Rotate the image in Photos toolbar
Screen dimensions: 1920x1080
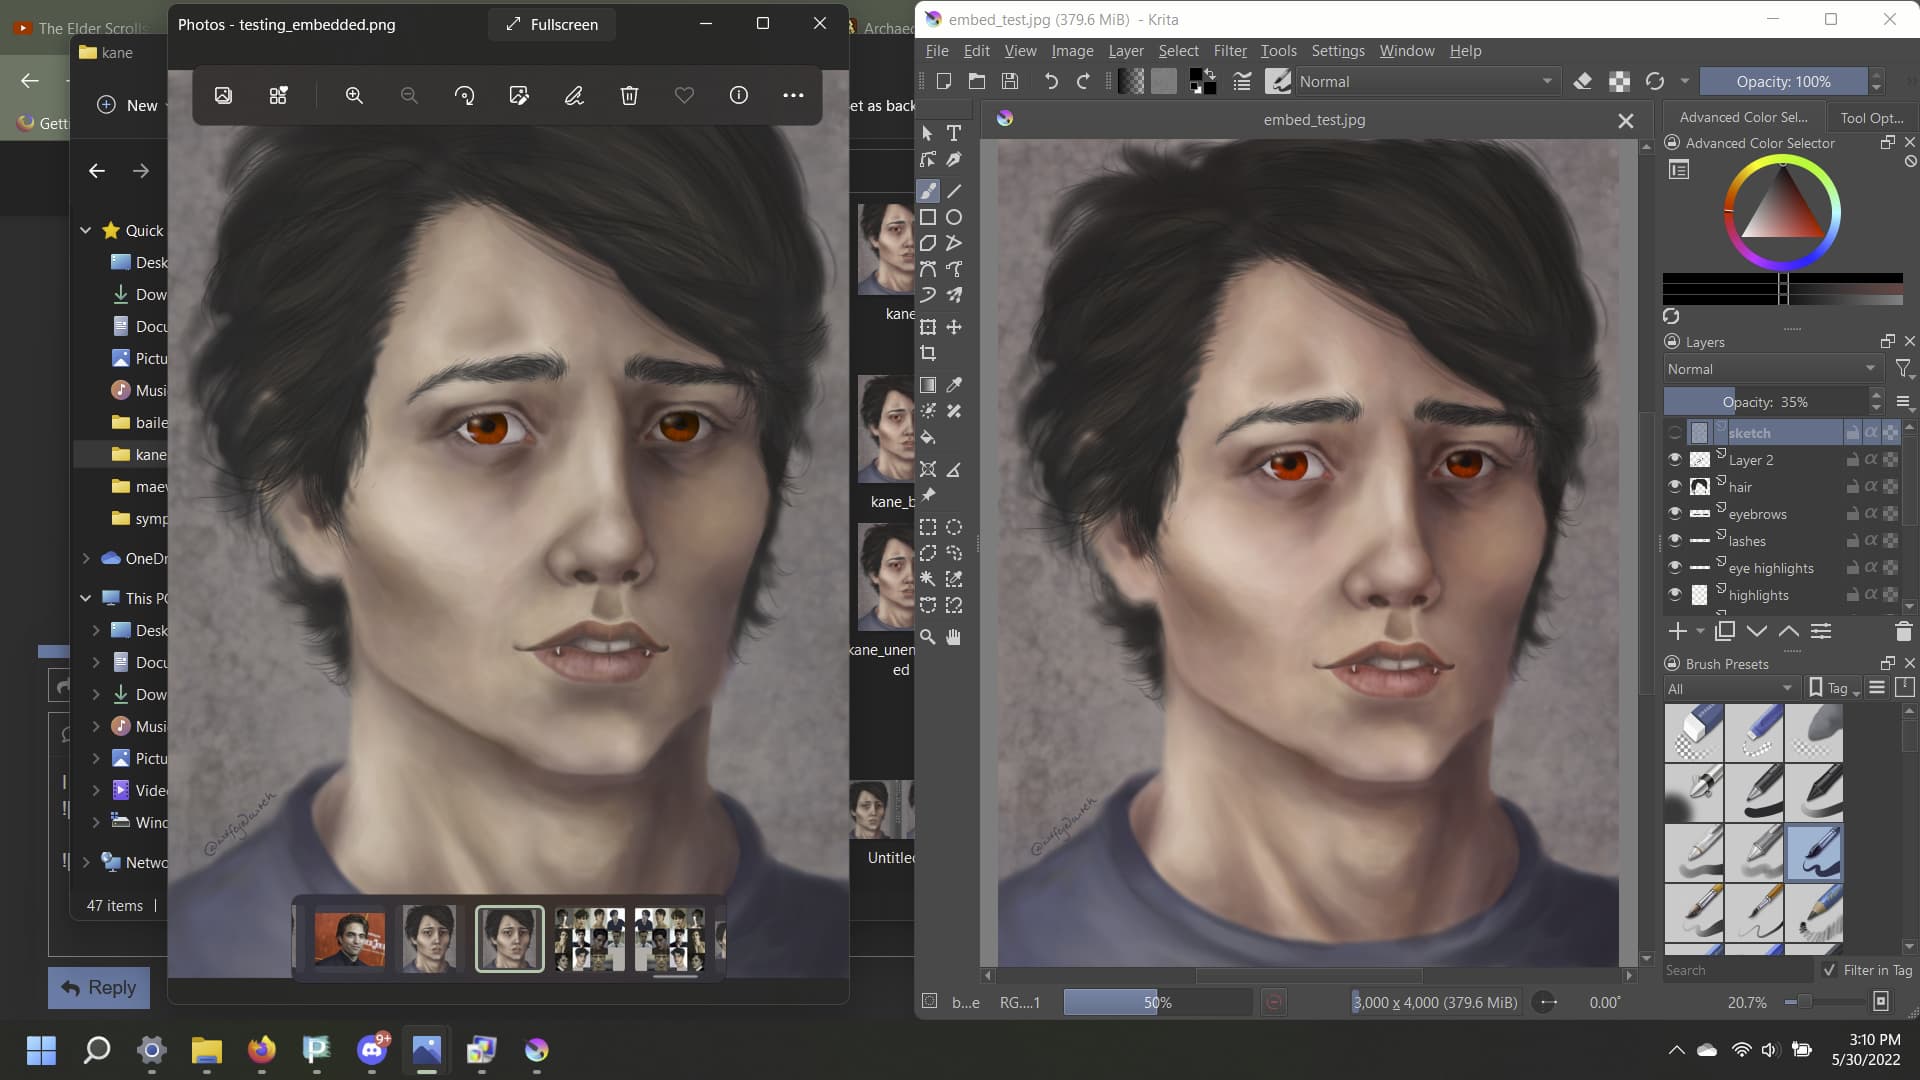[464, 95]
